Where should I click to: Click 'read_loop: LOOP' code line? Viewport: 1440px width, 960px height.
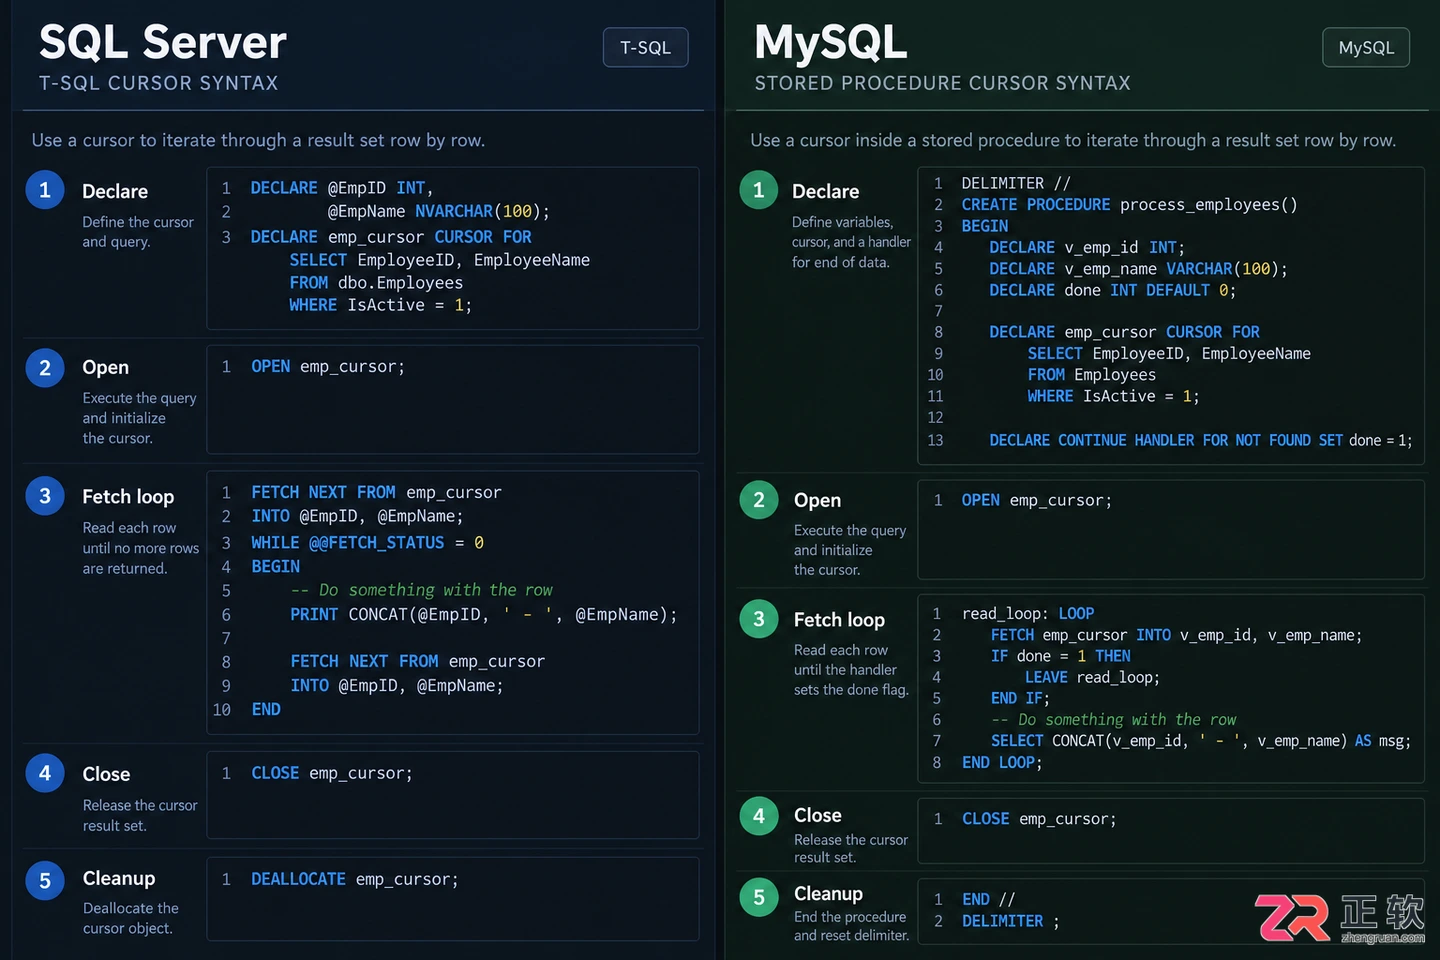tap(1028, 613)
